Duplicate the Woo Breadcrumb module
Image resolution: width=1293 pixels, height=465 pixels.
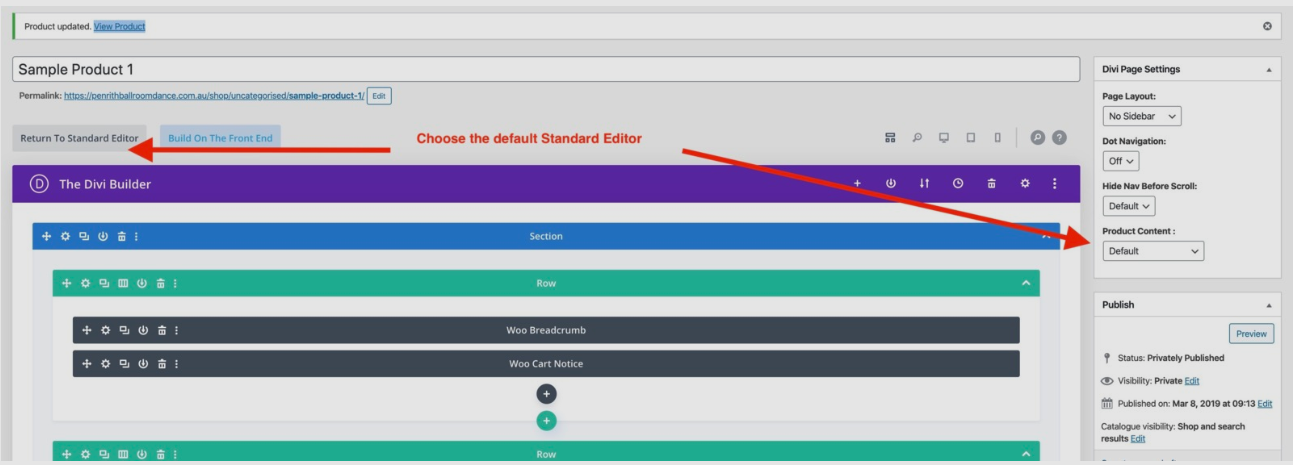click(x=124, y=330)
